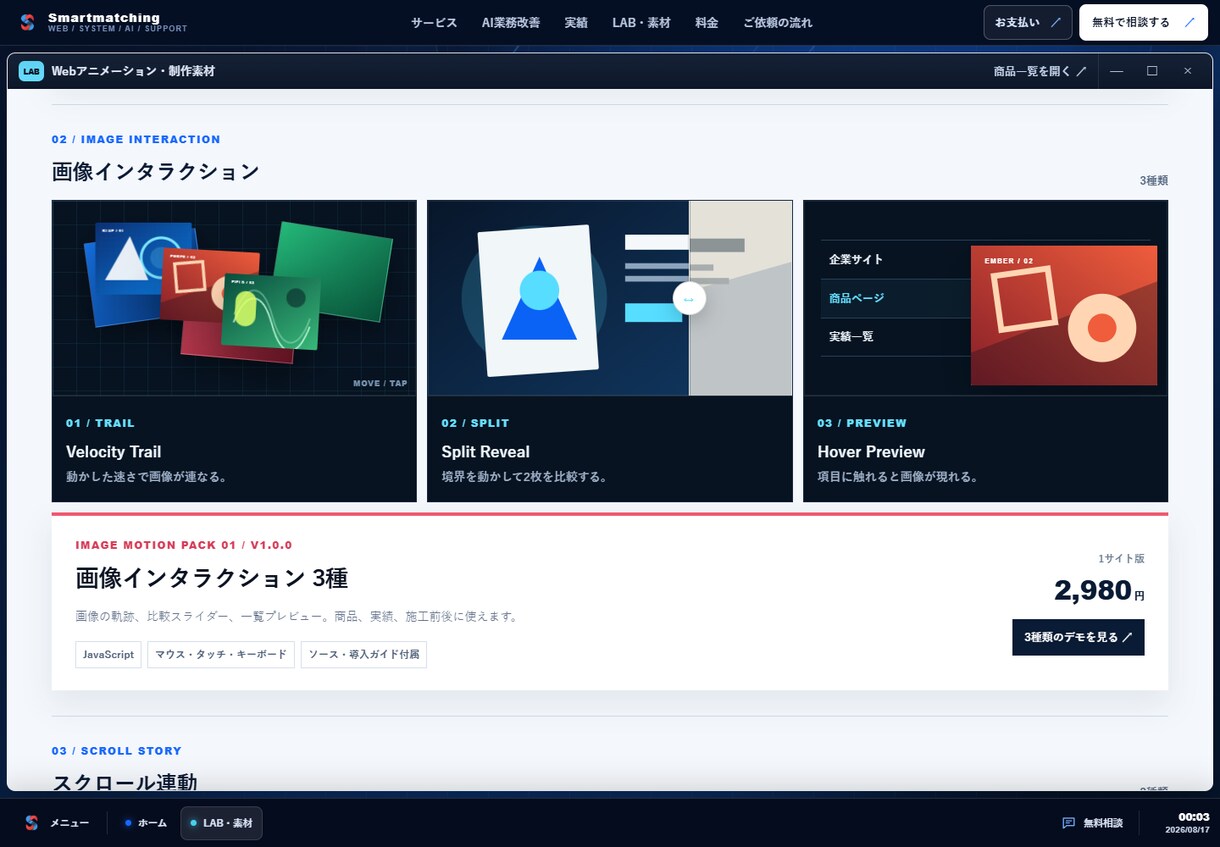
Task: Go to the 実績 navigation item
Action: pyautogui.click(x=576, y=22)
